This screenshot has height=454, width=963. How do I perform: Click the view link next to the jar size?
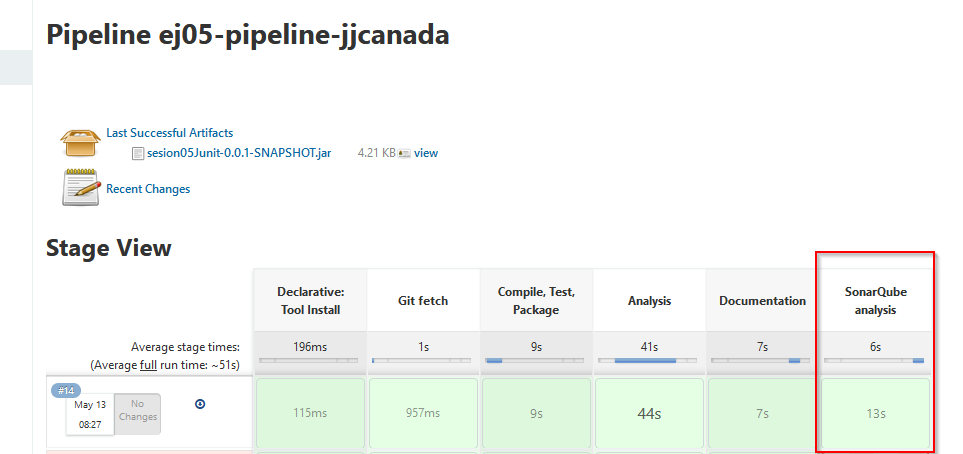426,153
